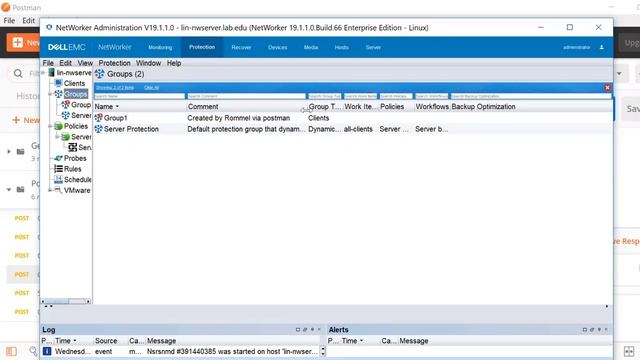This screenshot has height=360, width=640.
Task: Click the Policies node icon
Action: [x=58, y=126]
